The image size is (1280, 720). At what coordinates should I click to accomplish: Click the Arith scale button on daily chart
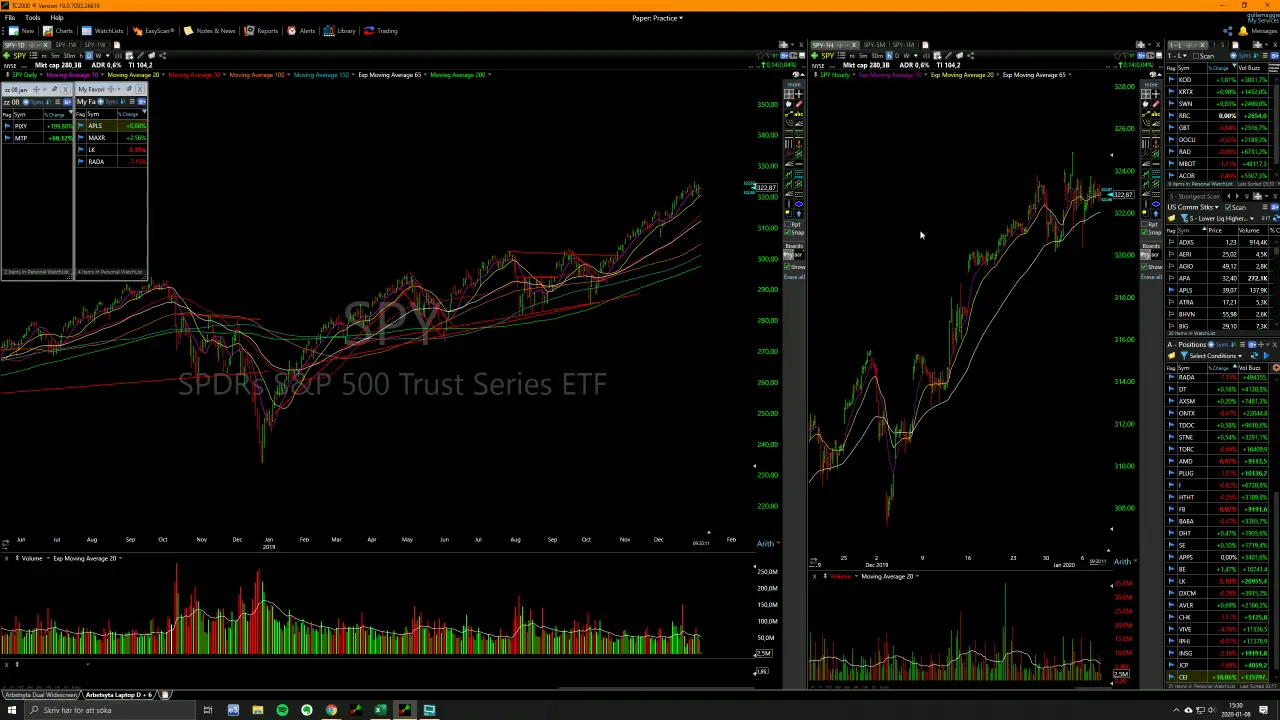click(766, 543)
